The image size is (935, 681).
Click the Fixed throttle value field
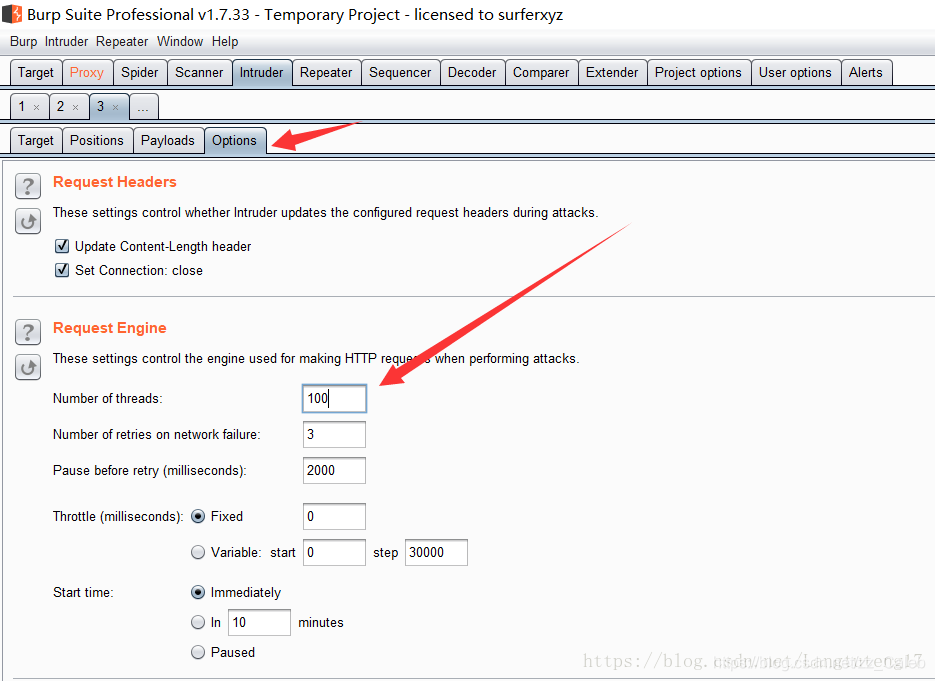335,516
